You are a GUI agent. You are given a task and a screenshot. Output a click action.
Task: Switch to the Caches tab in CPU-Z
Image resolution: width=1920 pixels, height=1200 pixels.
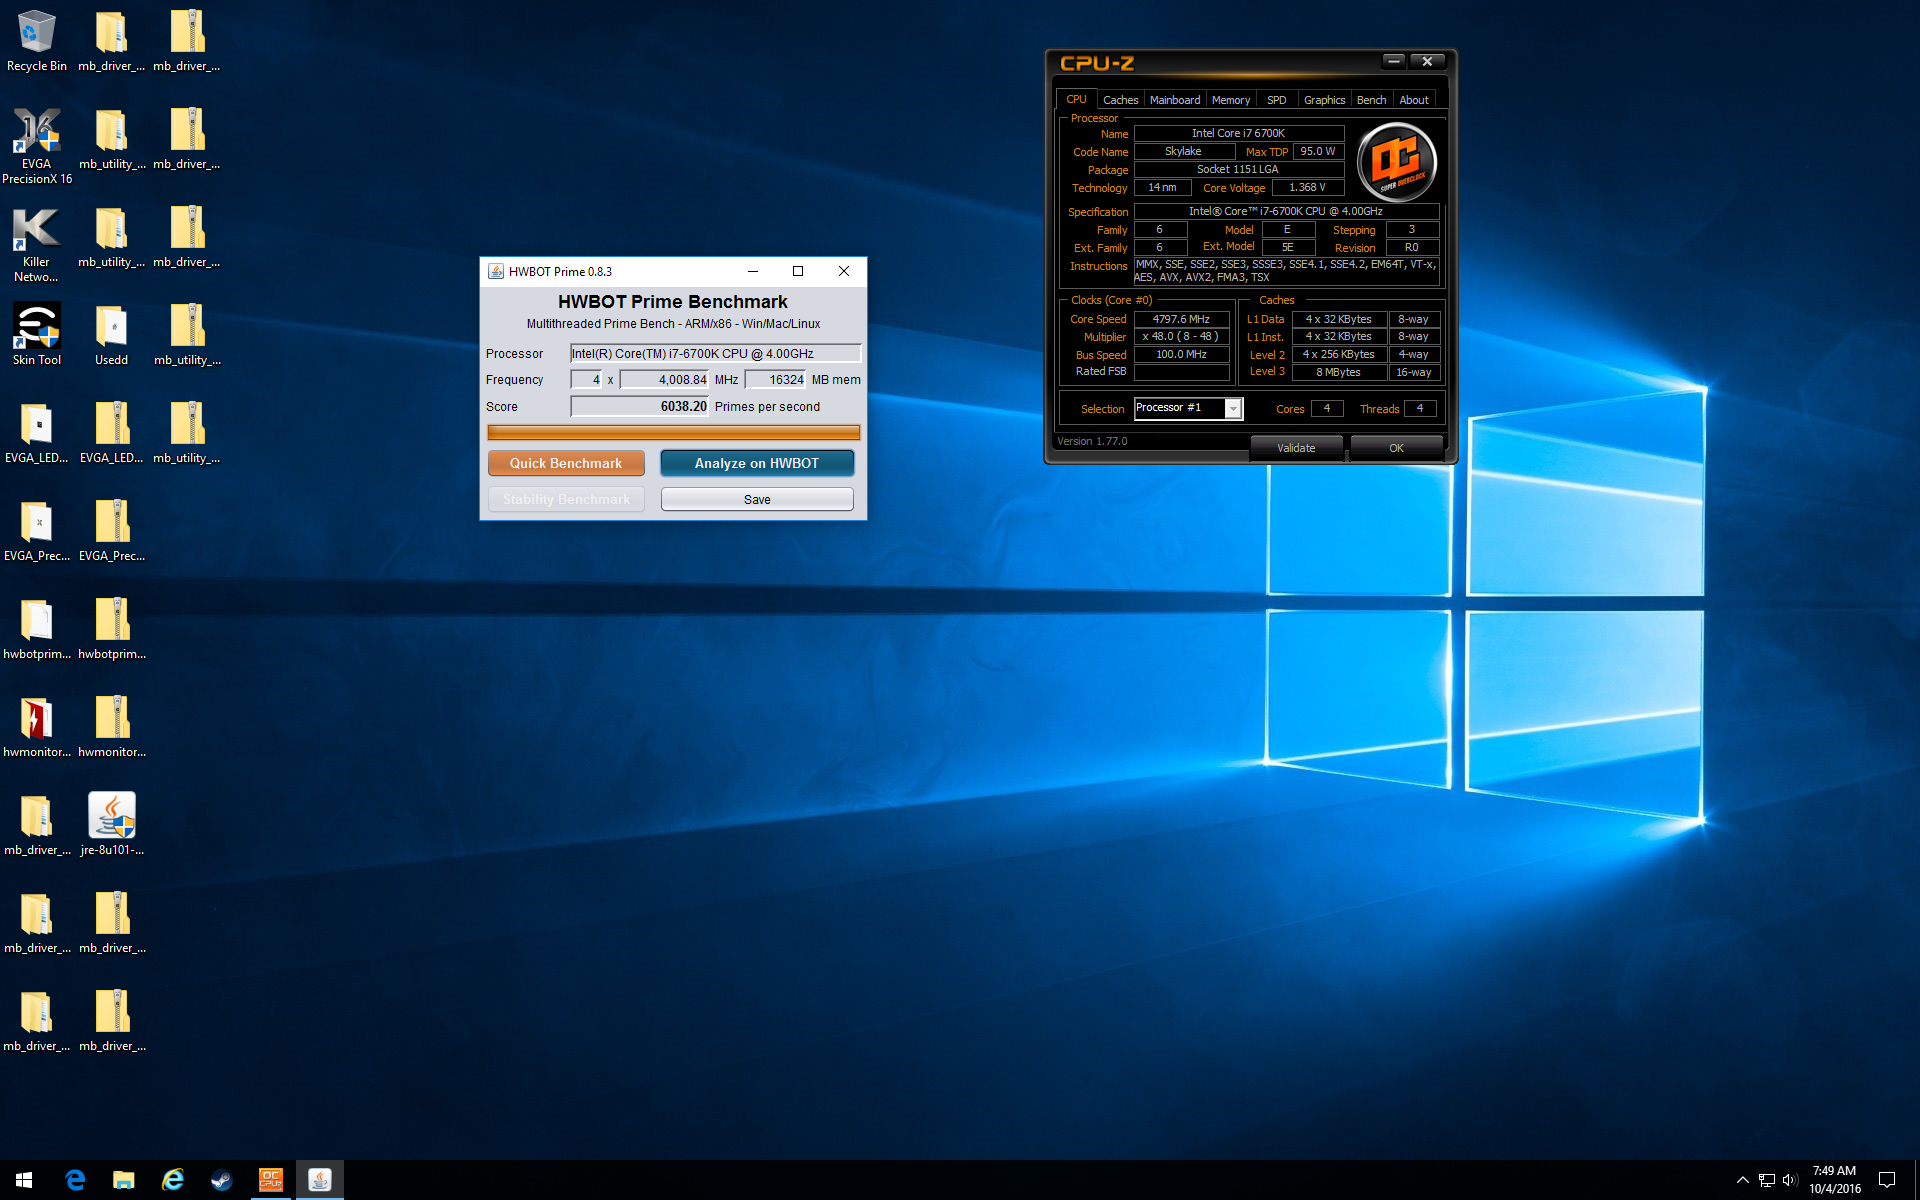point(1120,100)
